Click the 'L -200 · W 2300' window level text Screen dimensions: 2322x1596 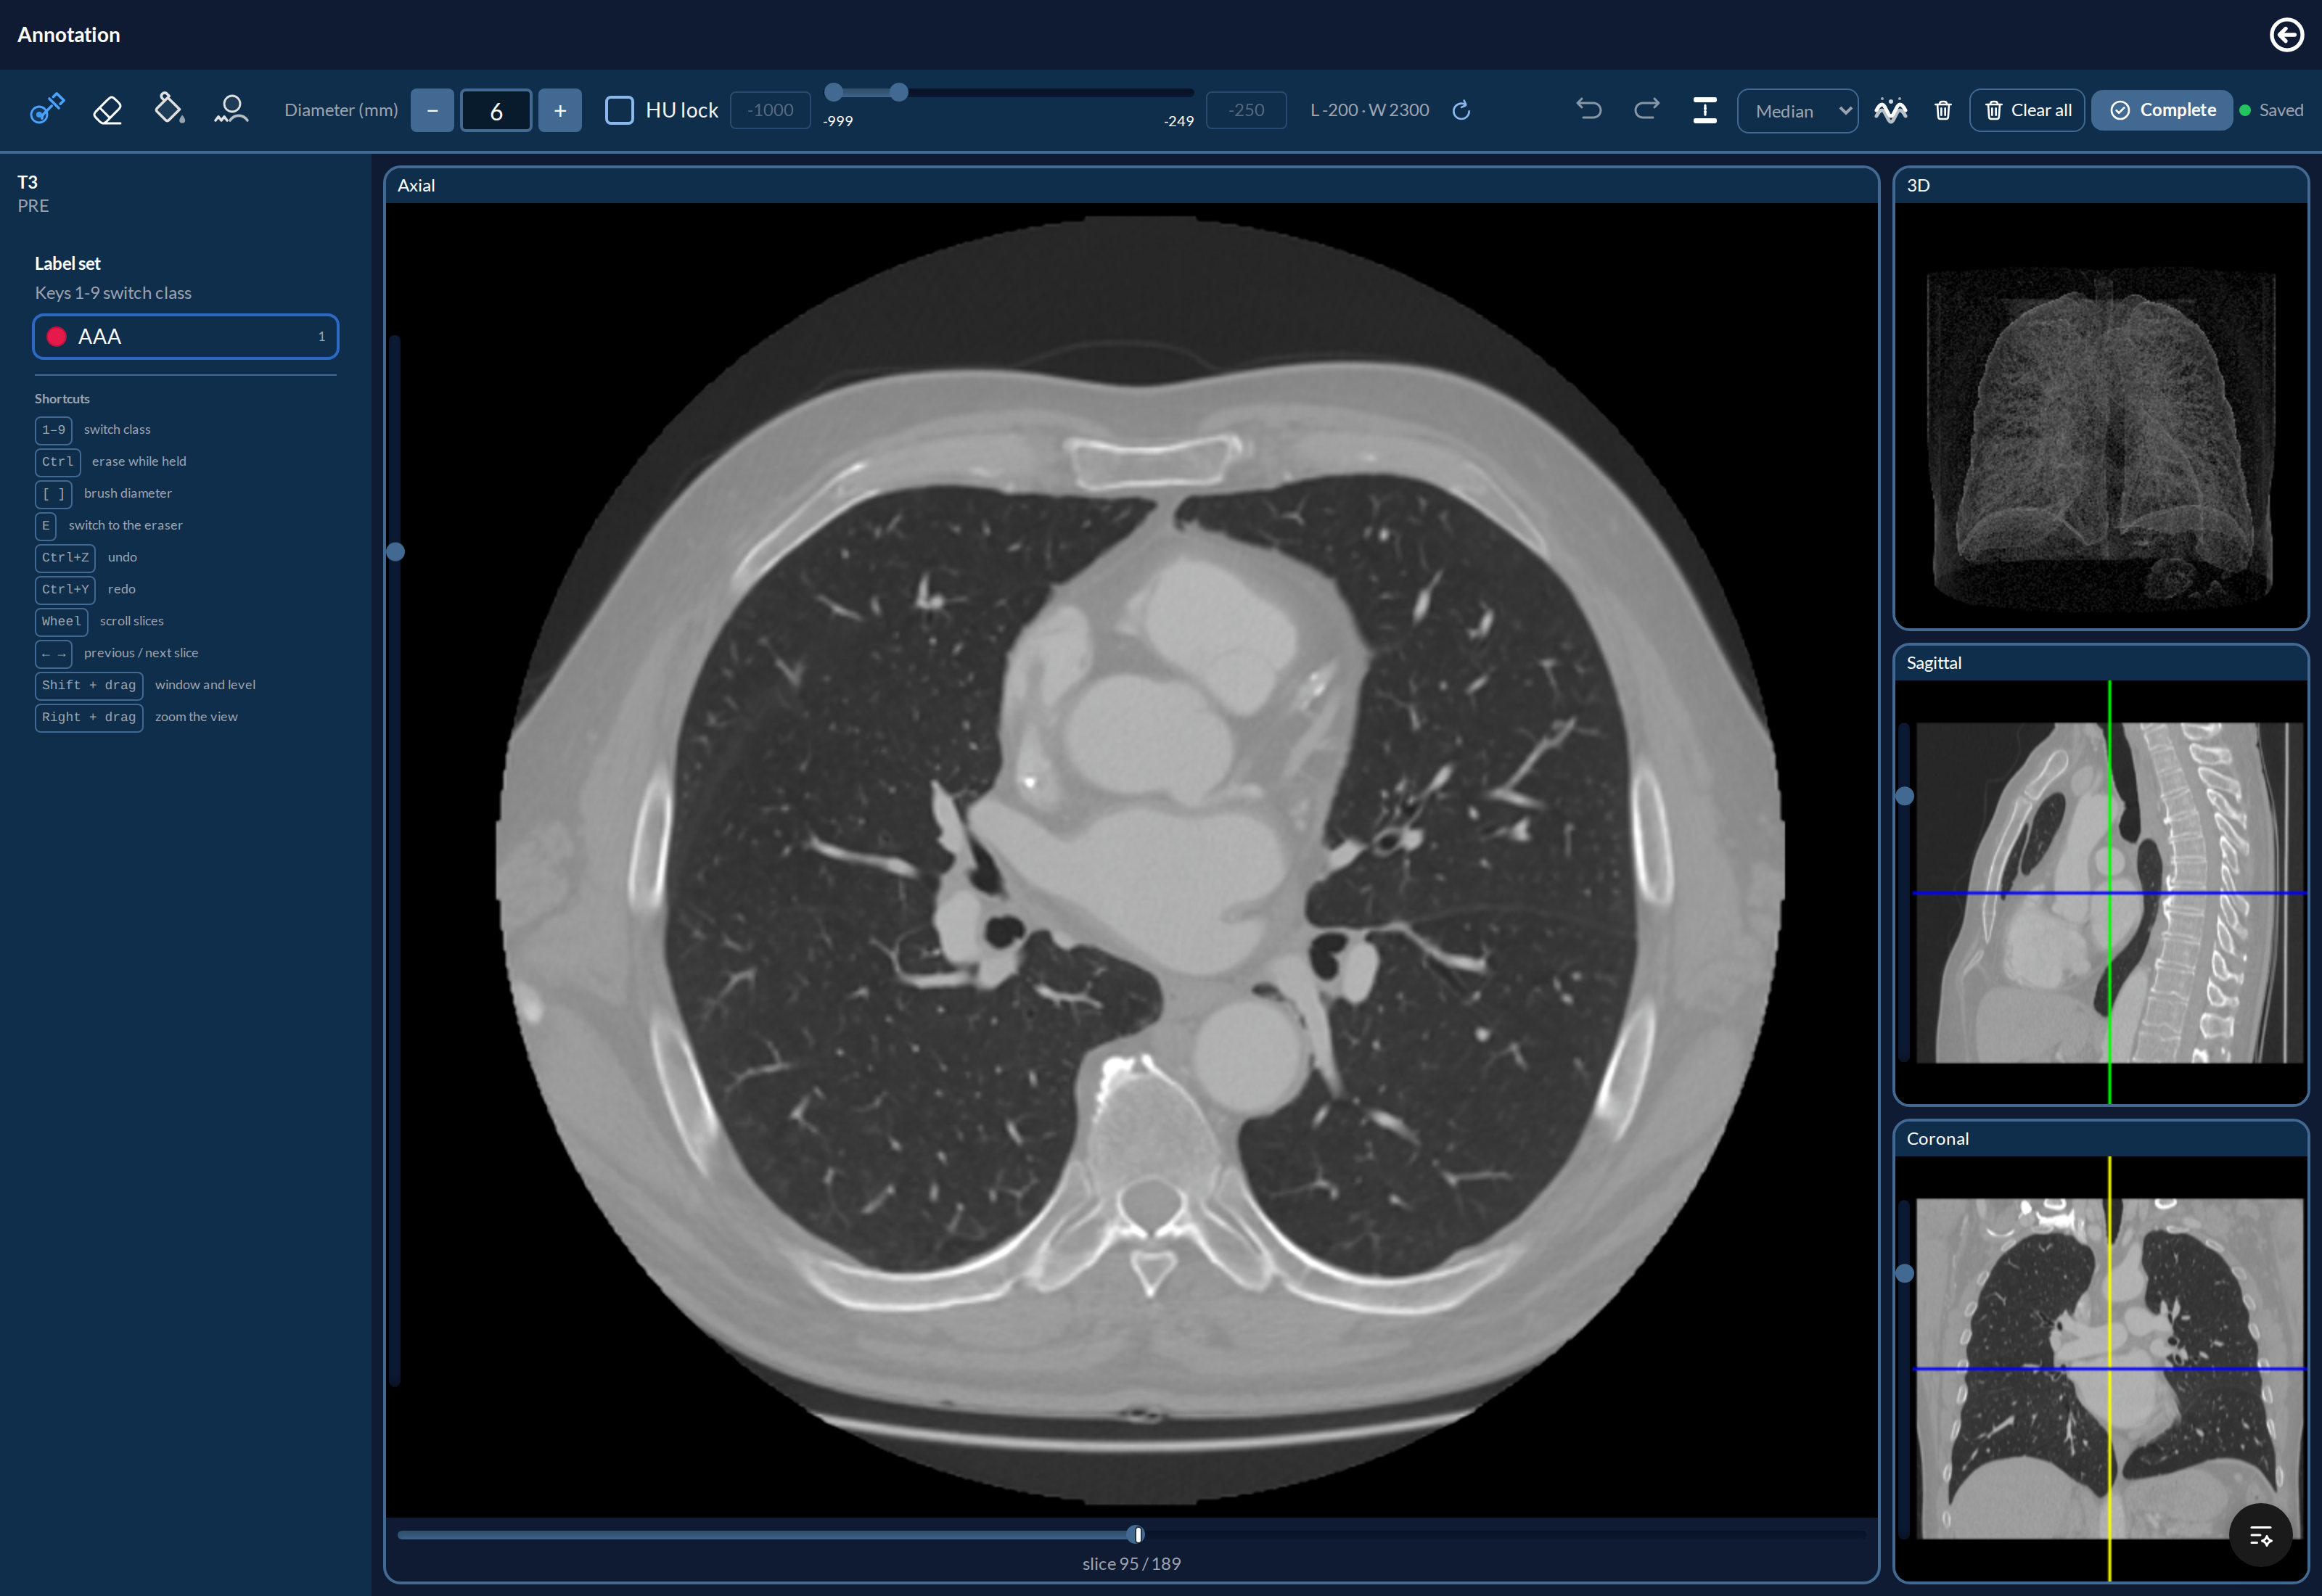pos(1369,110)
